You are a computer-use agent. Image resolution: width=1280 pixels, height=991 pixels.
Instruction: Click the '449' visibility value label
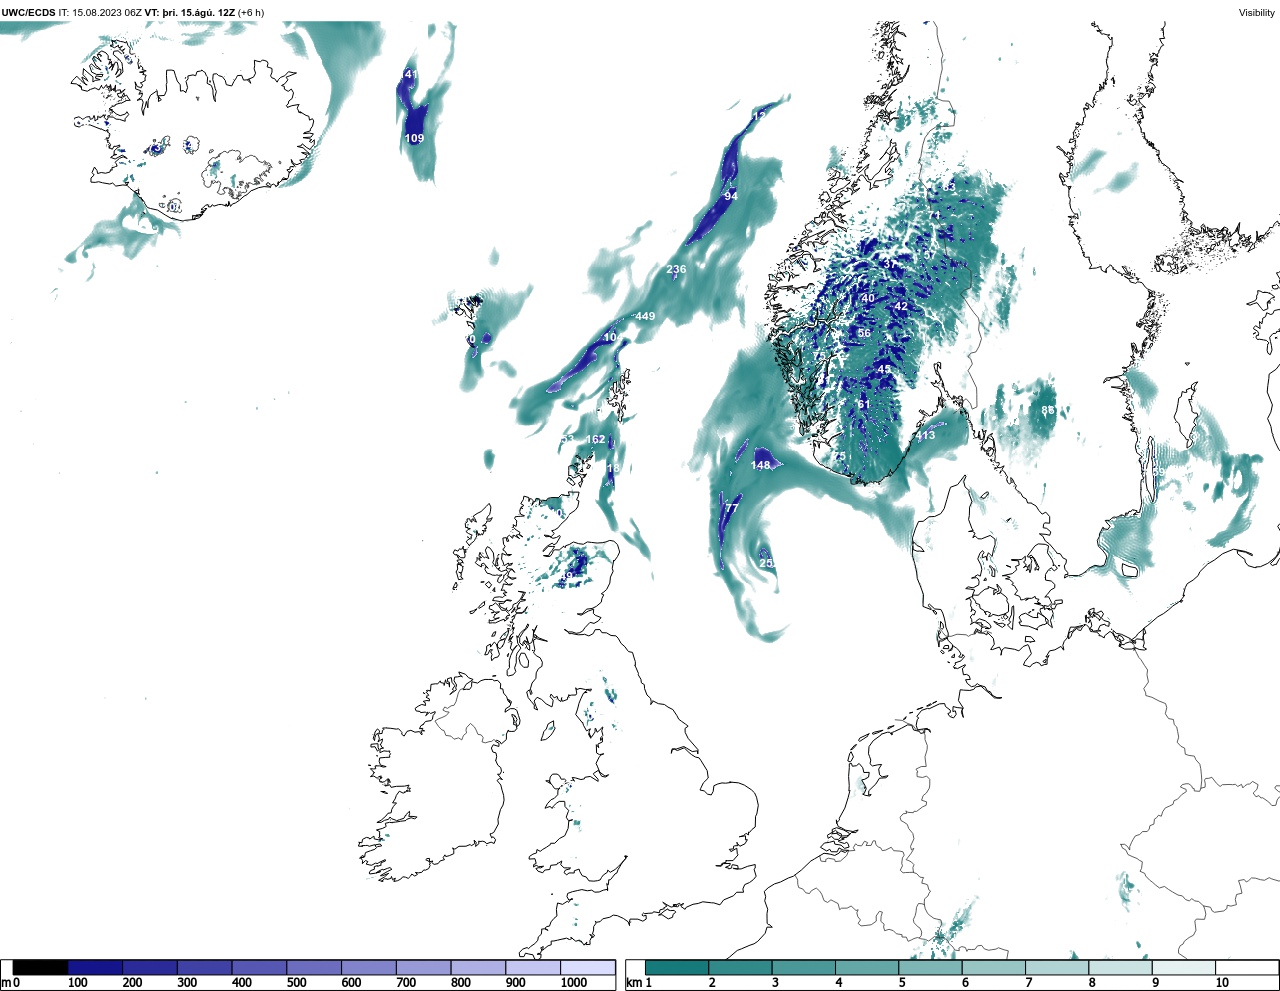[645, 316]
